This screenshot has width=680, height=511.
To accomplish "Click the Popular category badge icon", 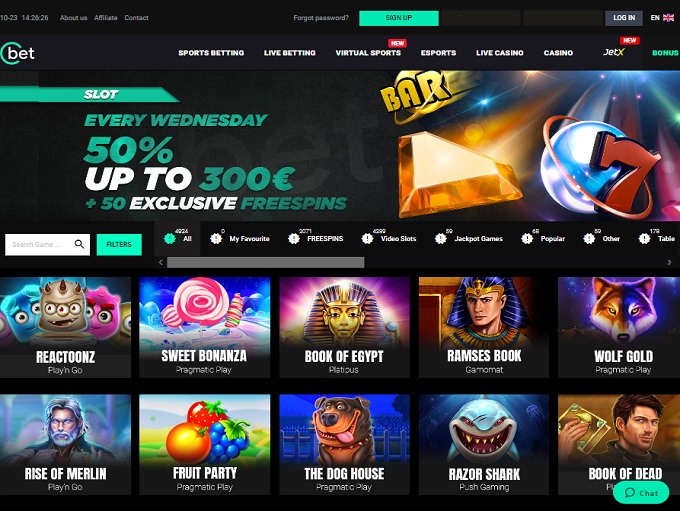I will [527, 238].
